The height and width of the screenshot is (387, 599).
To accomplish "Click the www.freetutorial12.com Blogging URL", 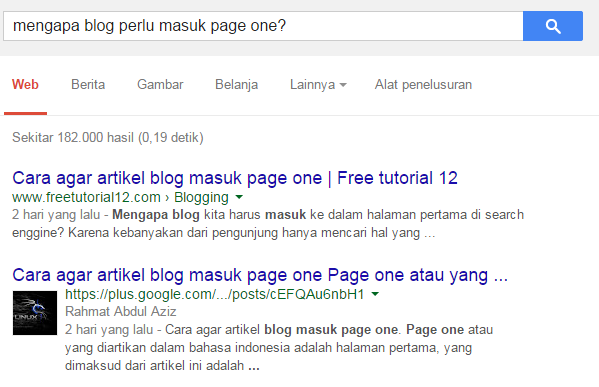I will pyautogui.click(x=120, y=197).
